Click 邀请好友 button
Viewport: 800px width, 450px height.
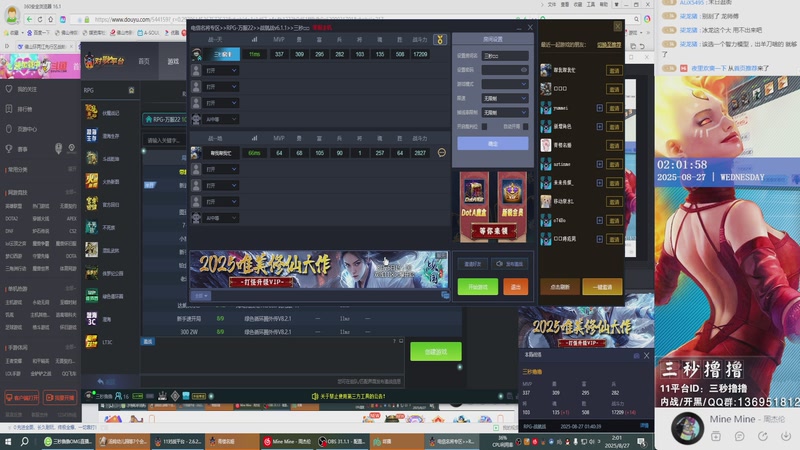tap(472, 264)
